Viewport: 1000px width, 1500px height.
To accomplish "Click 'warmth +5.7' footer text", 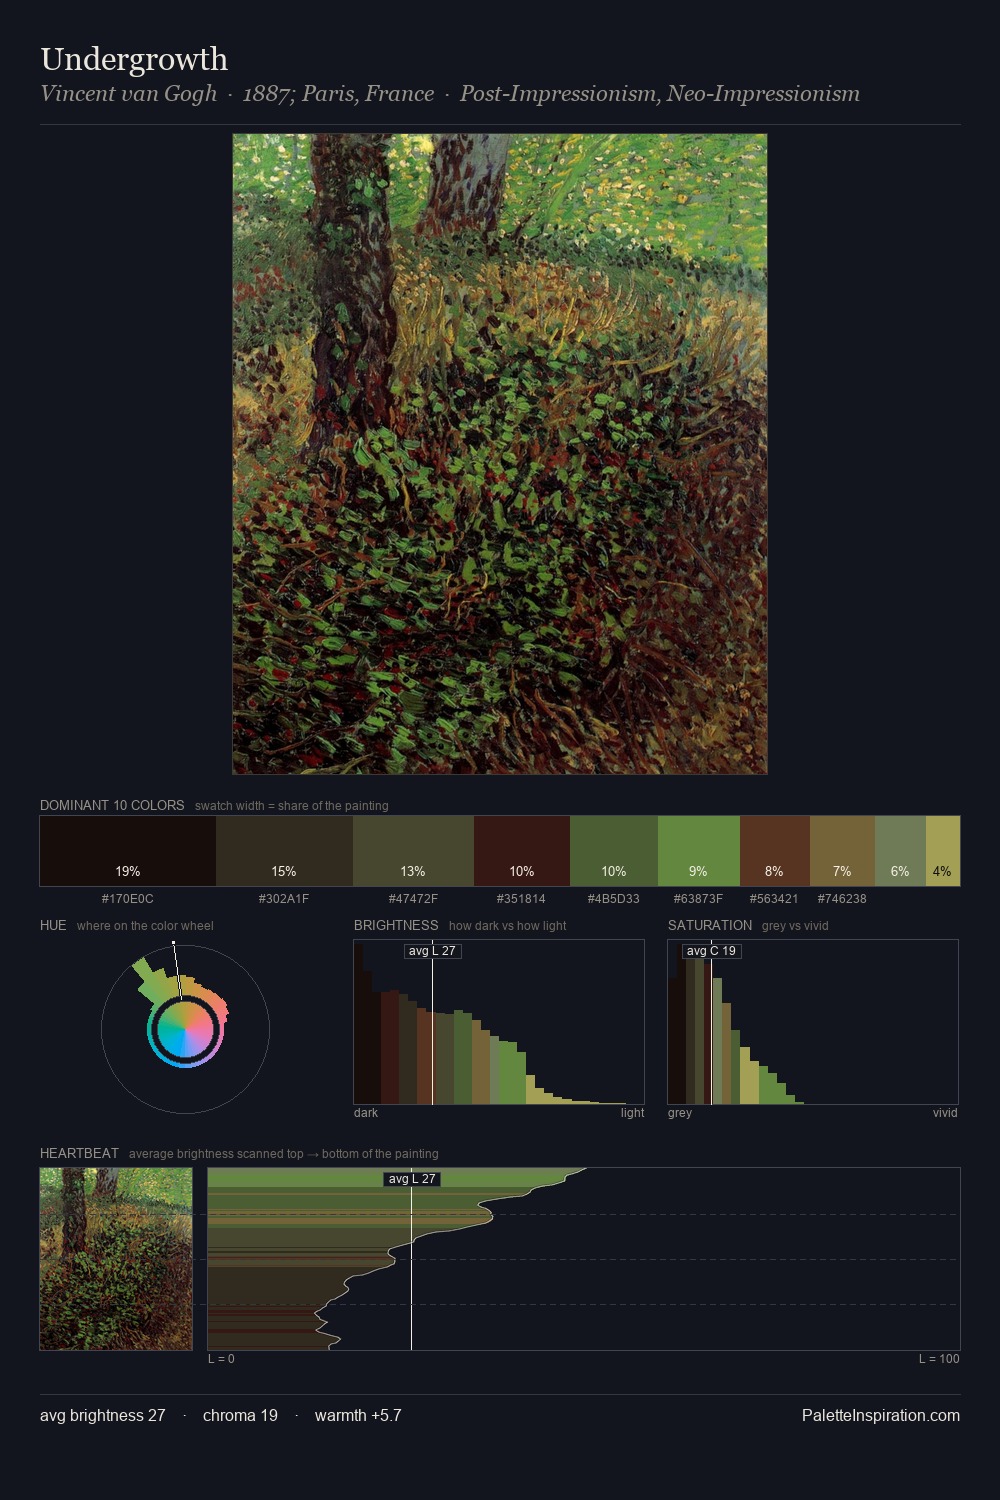I will point(358,1415).
